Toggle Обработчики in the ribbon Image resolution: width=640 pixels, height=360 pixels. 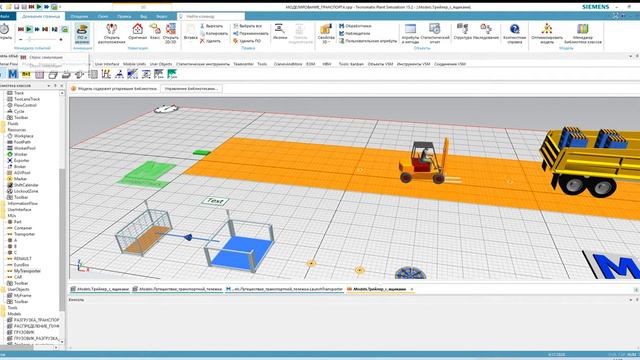click(x=354, y=26)
